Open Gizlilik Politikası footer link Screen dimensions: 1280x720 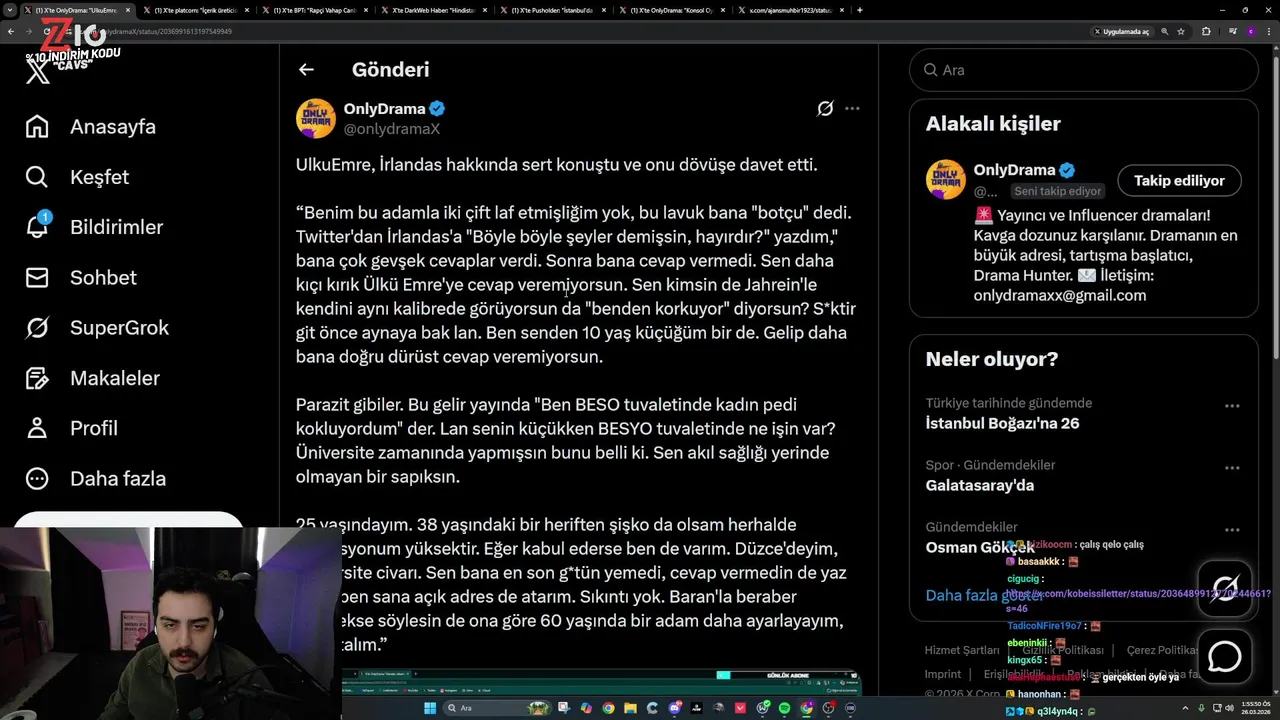tap(1063, 650)
